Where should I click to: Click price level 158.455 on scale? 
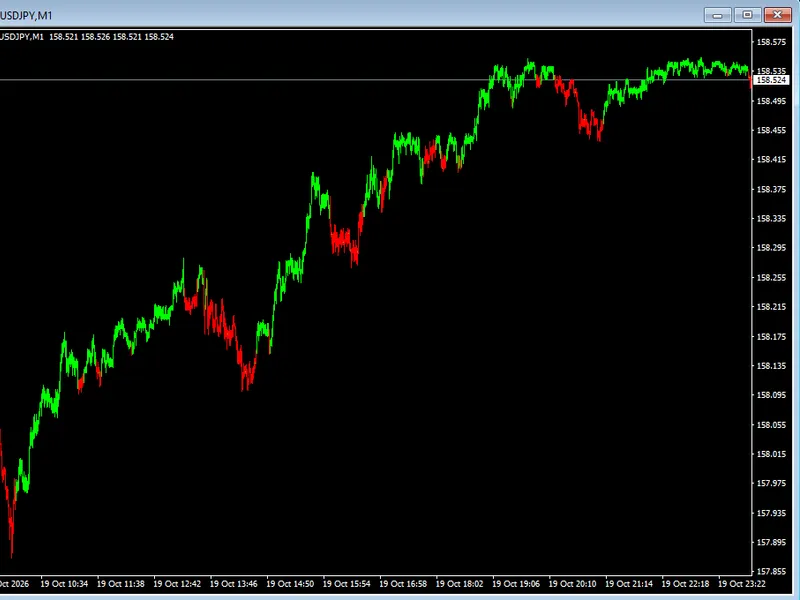771,130
